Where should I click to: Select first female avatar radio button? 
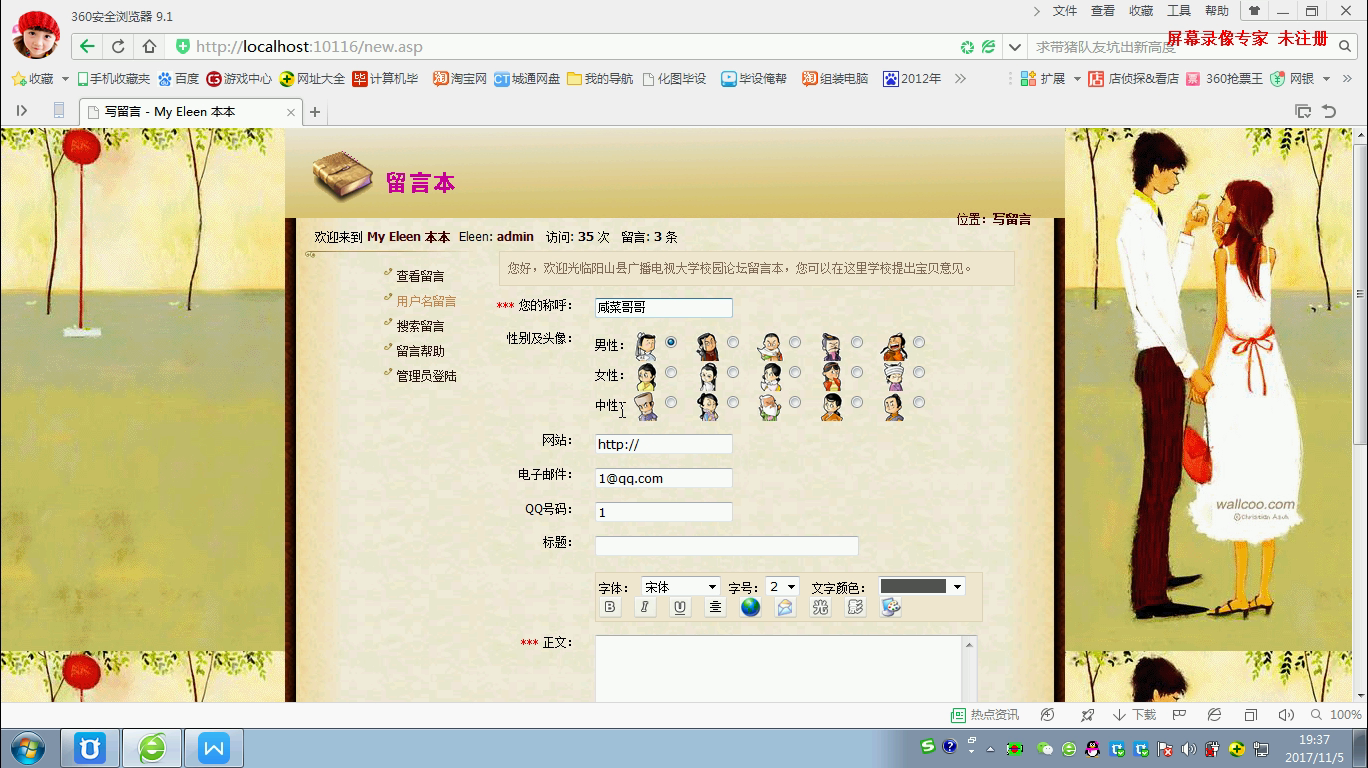[671, 372]
